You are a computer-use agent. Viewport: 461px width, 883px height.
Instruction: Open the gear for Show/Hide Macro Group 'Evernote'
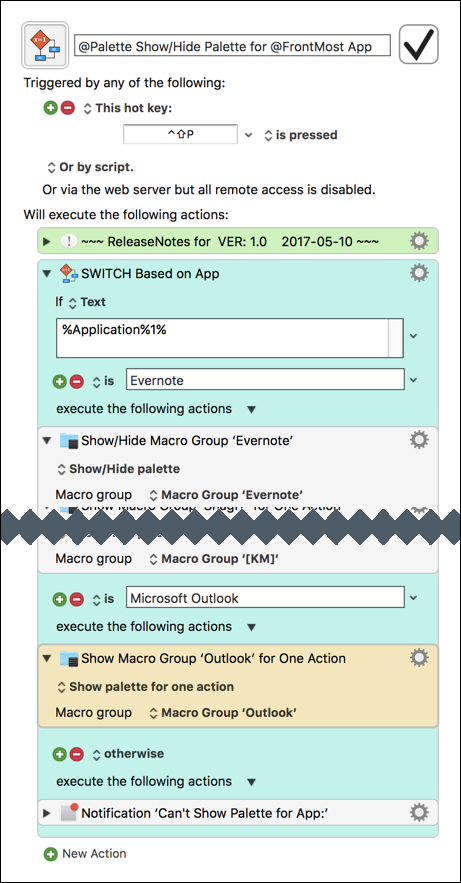419,440
